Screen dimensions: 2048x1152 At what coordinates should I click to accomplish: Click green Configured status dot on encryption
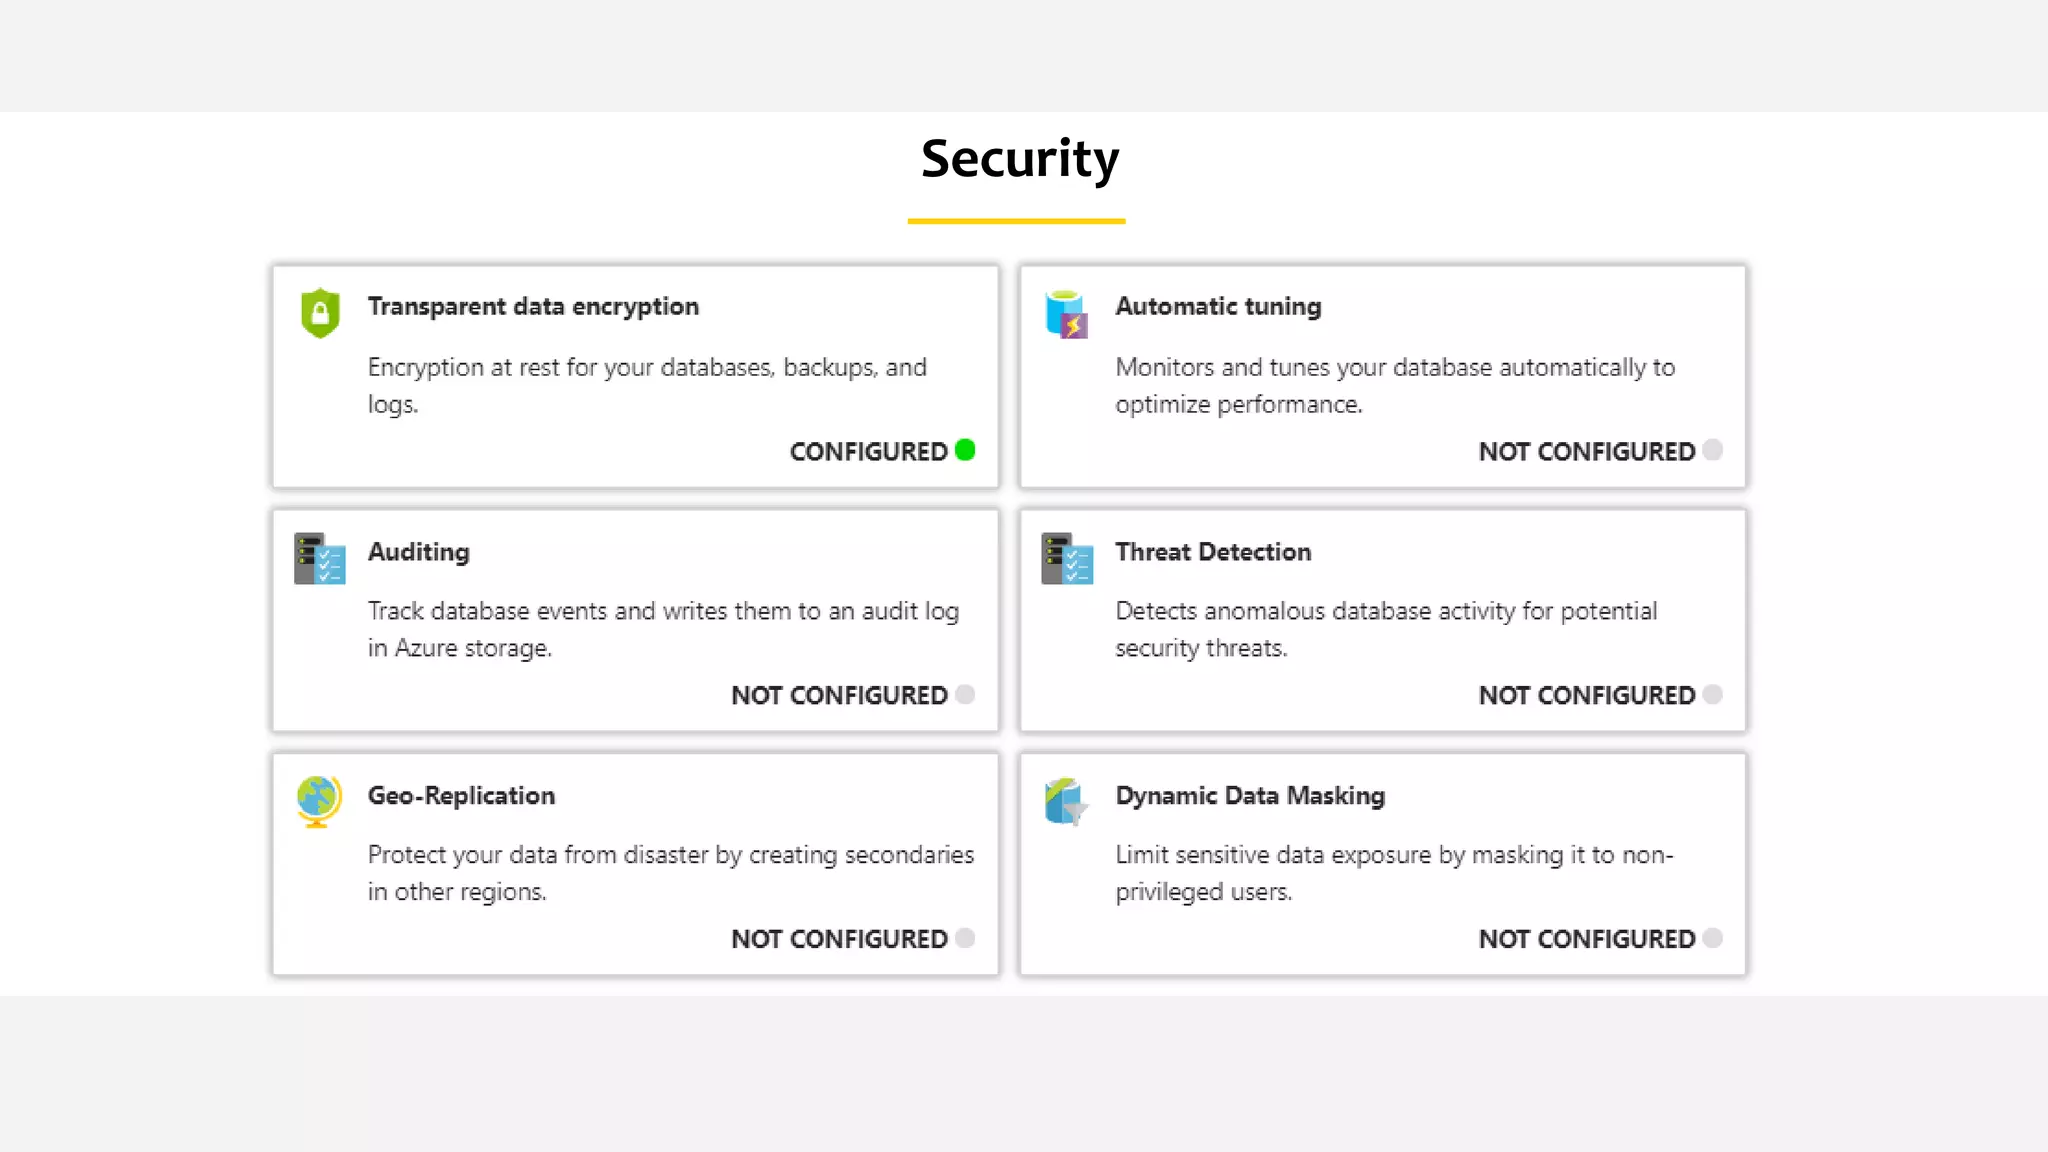965,450
